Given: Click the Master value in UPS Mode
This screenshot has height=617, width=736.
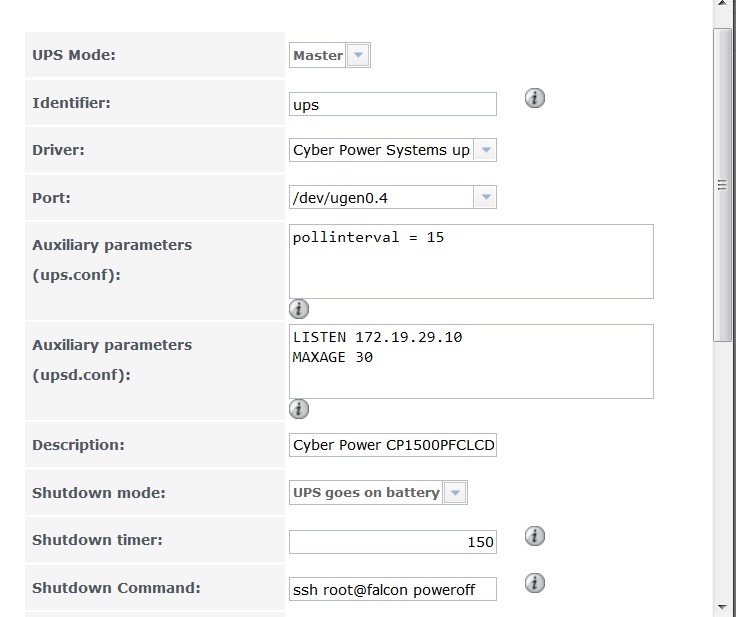Looking at the screenshot, I should click(x=318, y=56).
